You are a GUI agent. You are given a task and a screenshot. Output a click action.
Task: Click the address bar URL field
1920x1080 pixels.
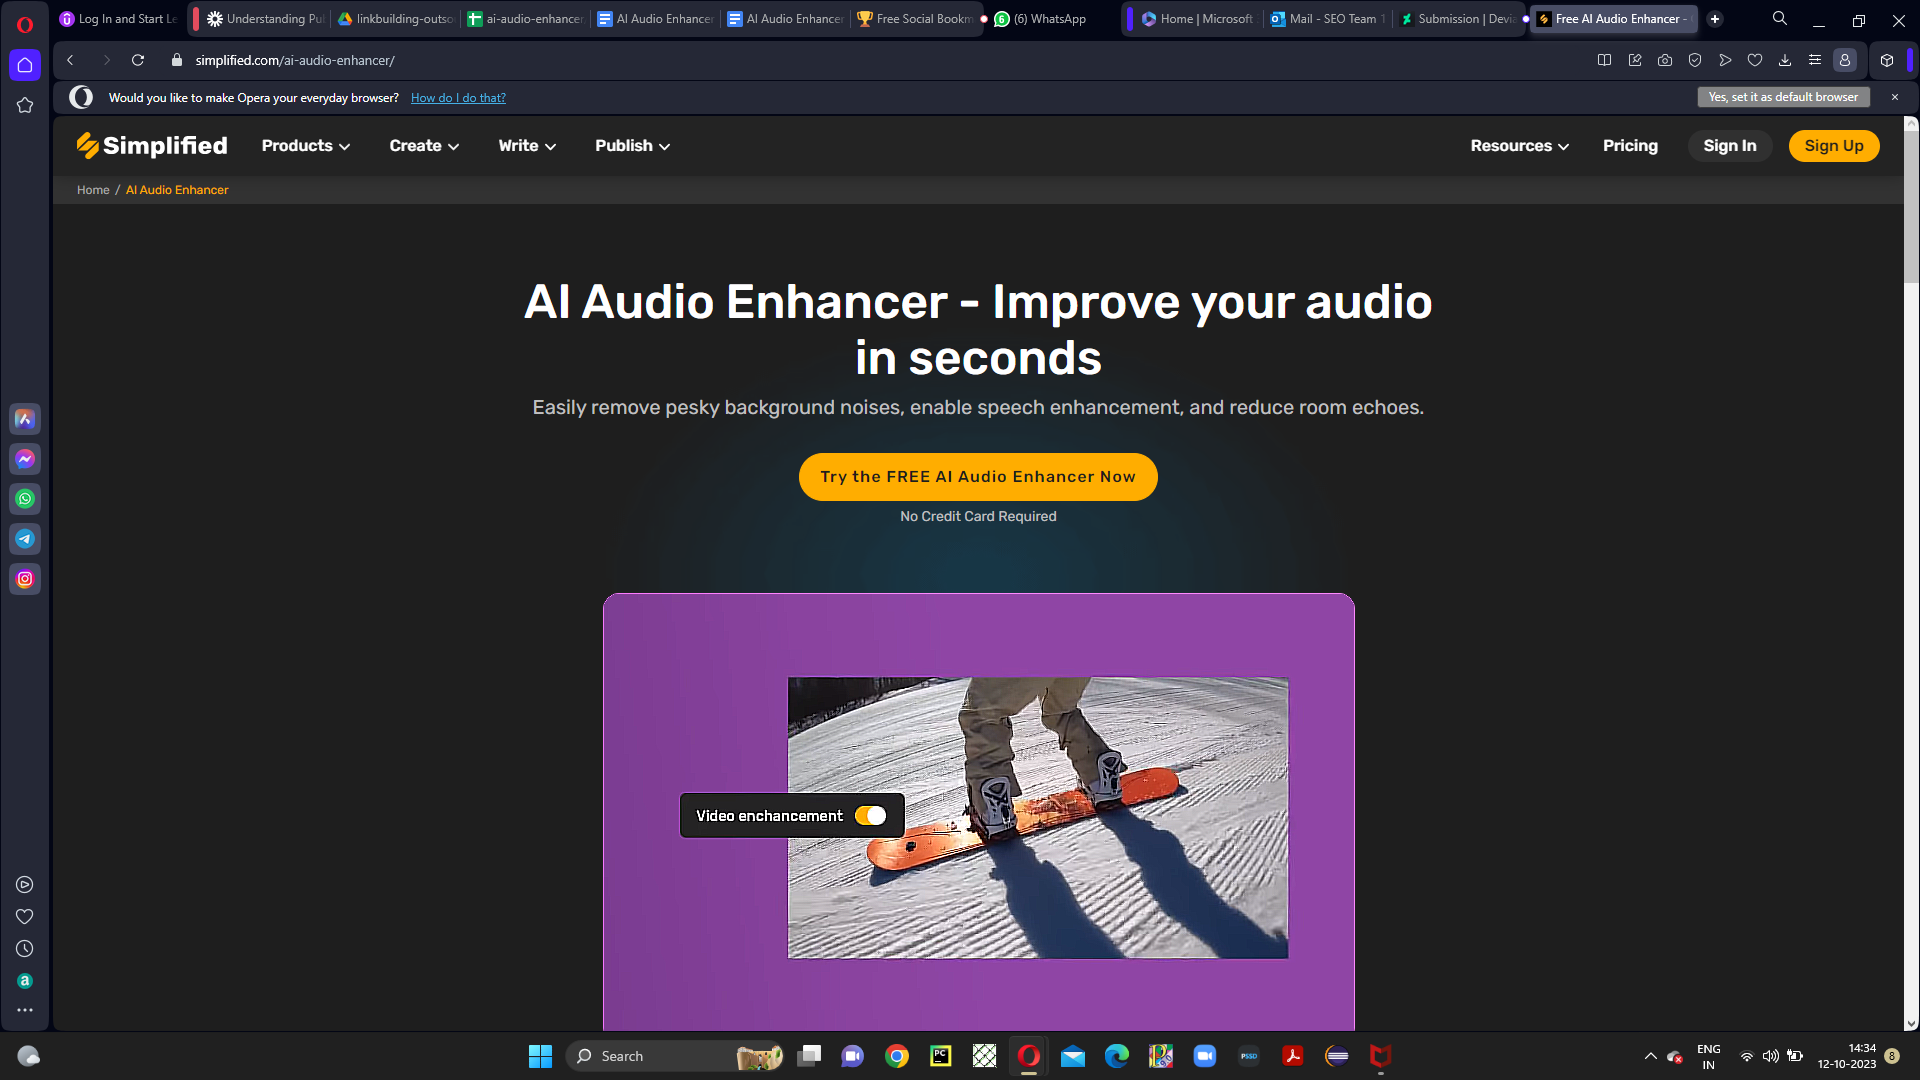[880, 60]
